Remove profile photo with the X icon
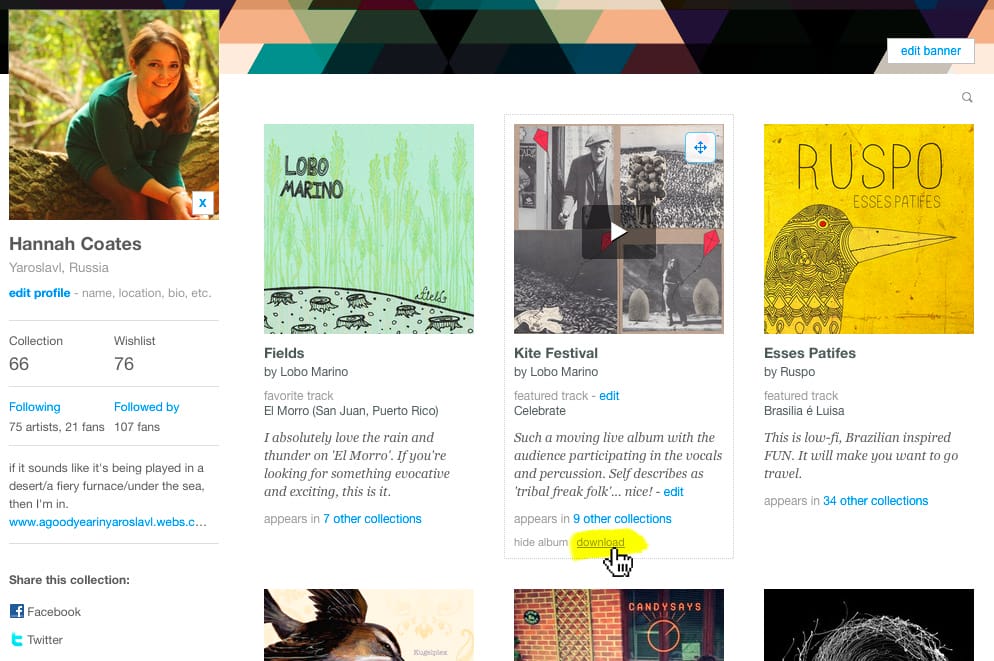 click(x=202, y=203)
